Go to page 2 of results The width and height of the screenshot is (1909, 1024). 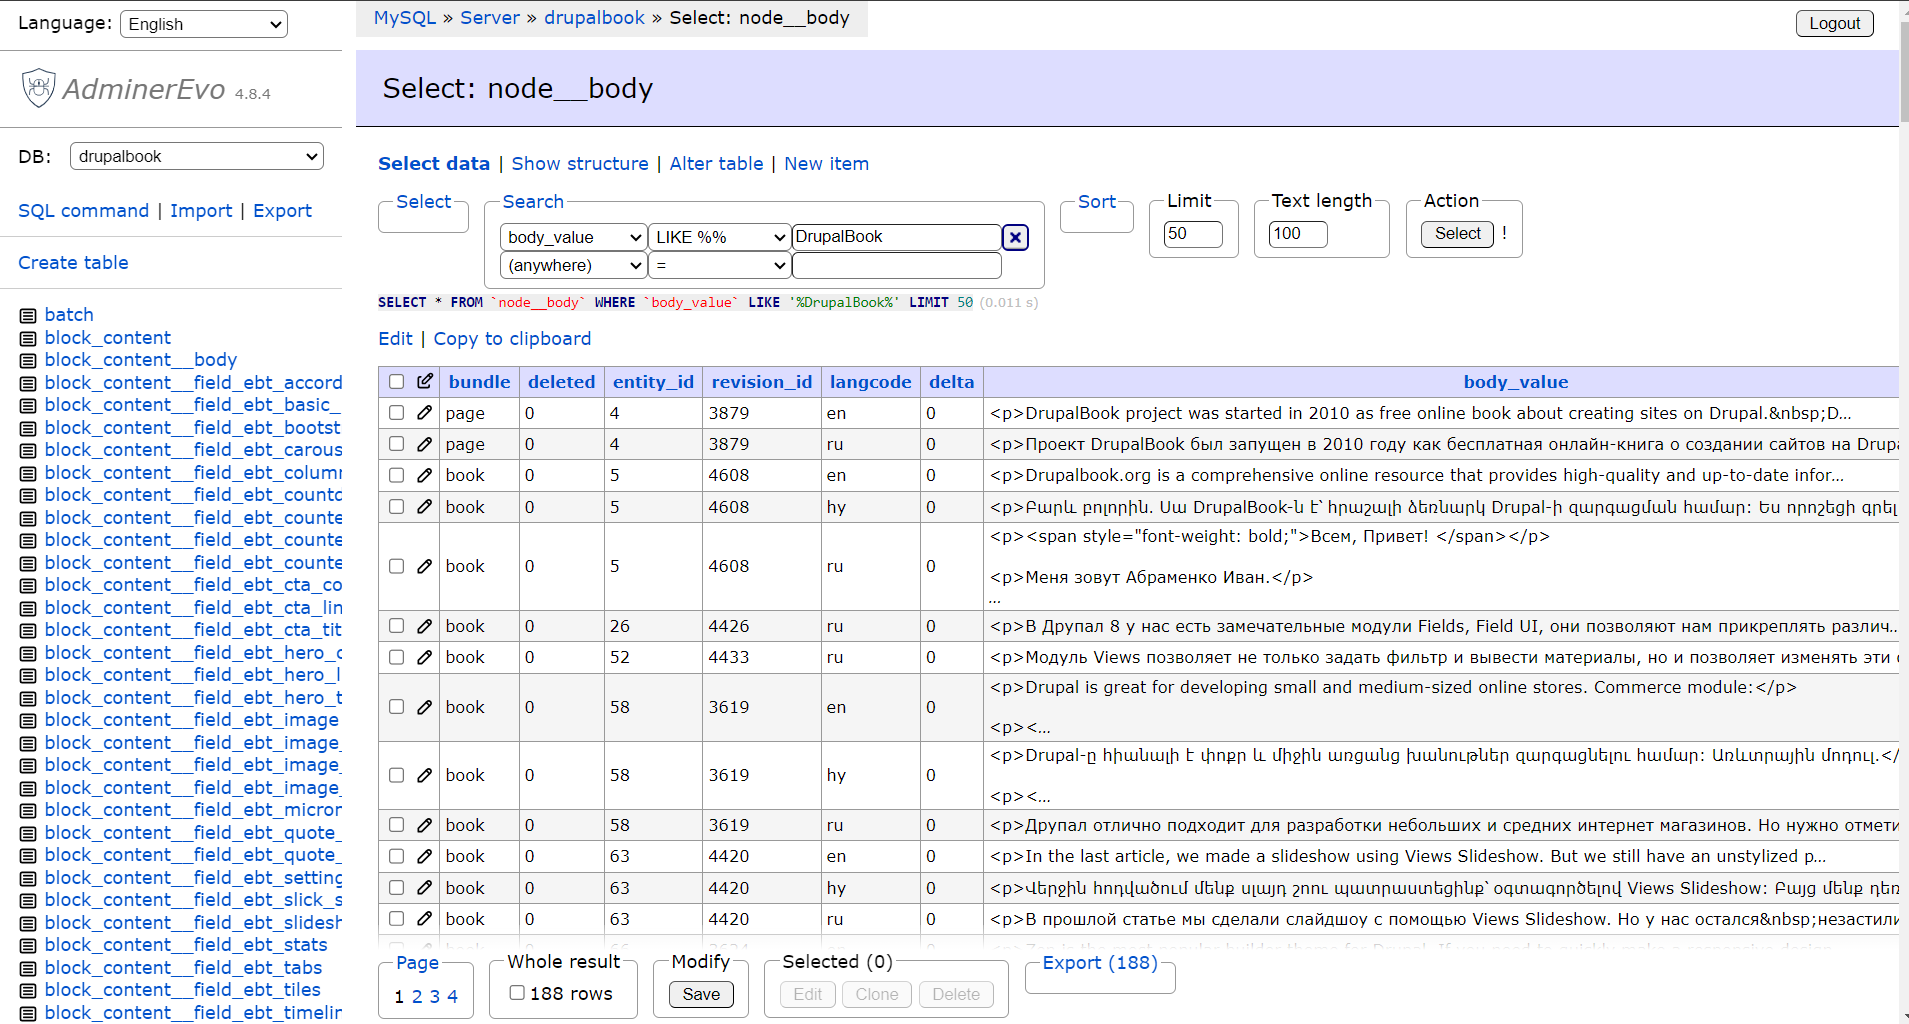tap(417, 996)
